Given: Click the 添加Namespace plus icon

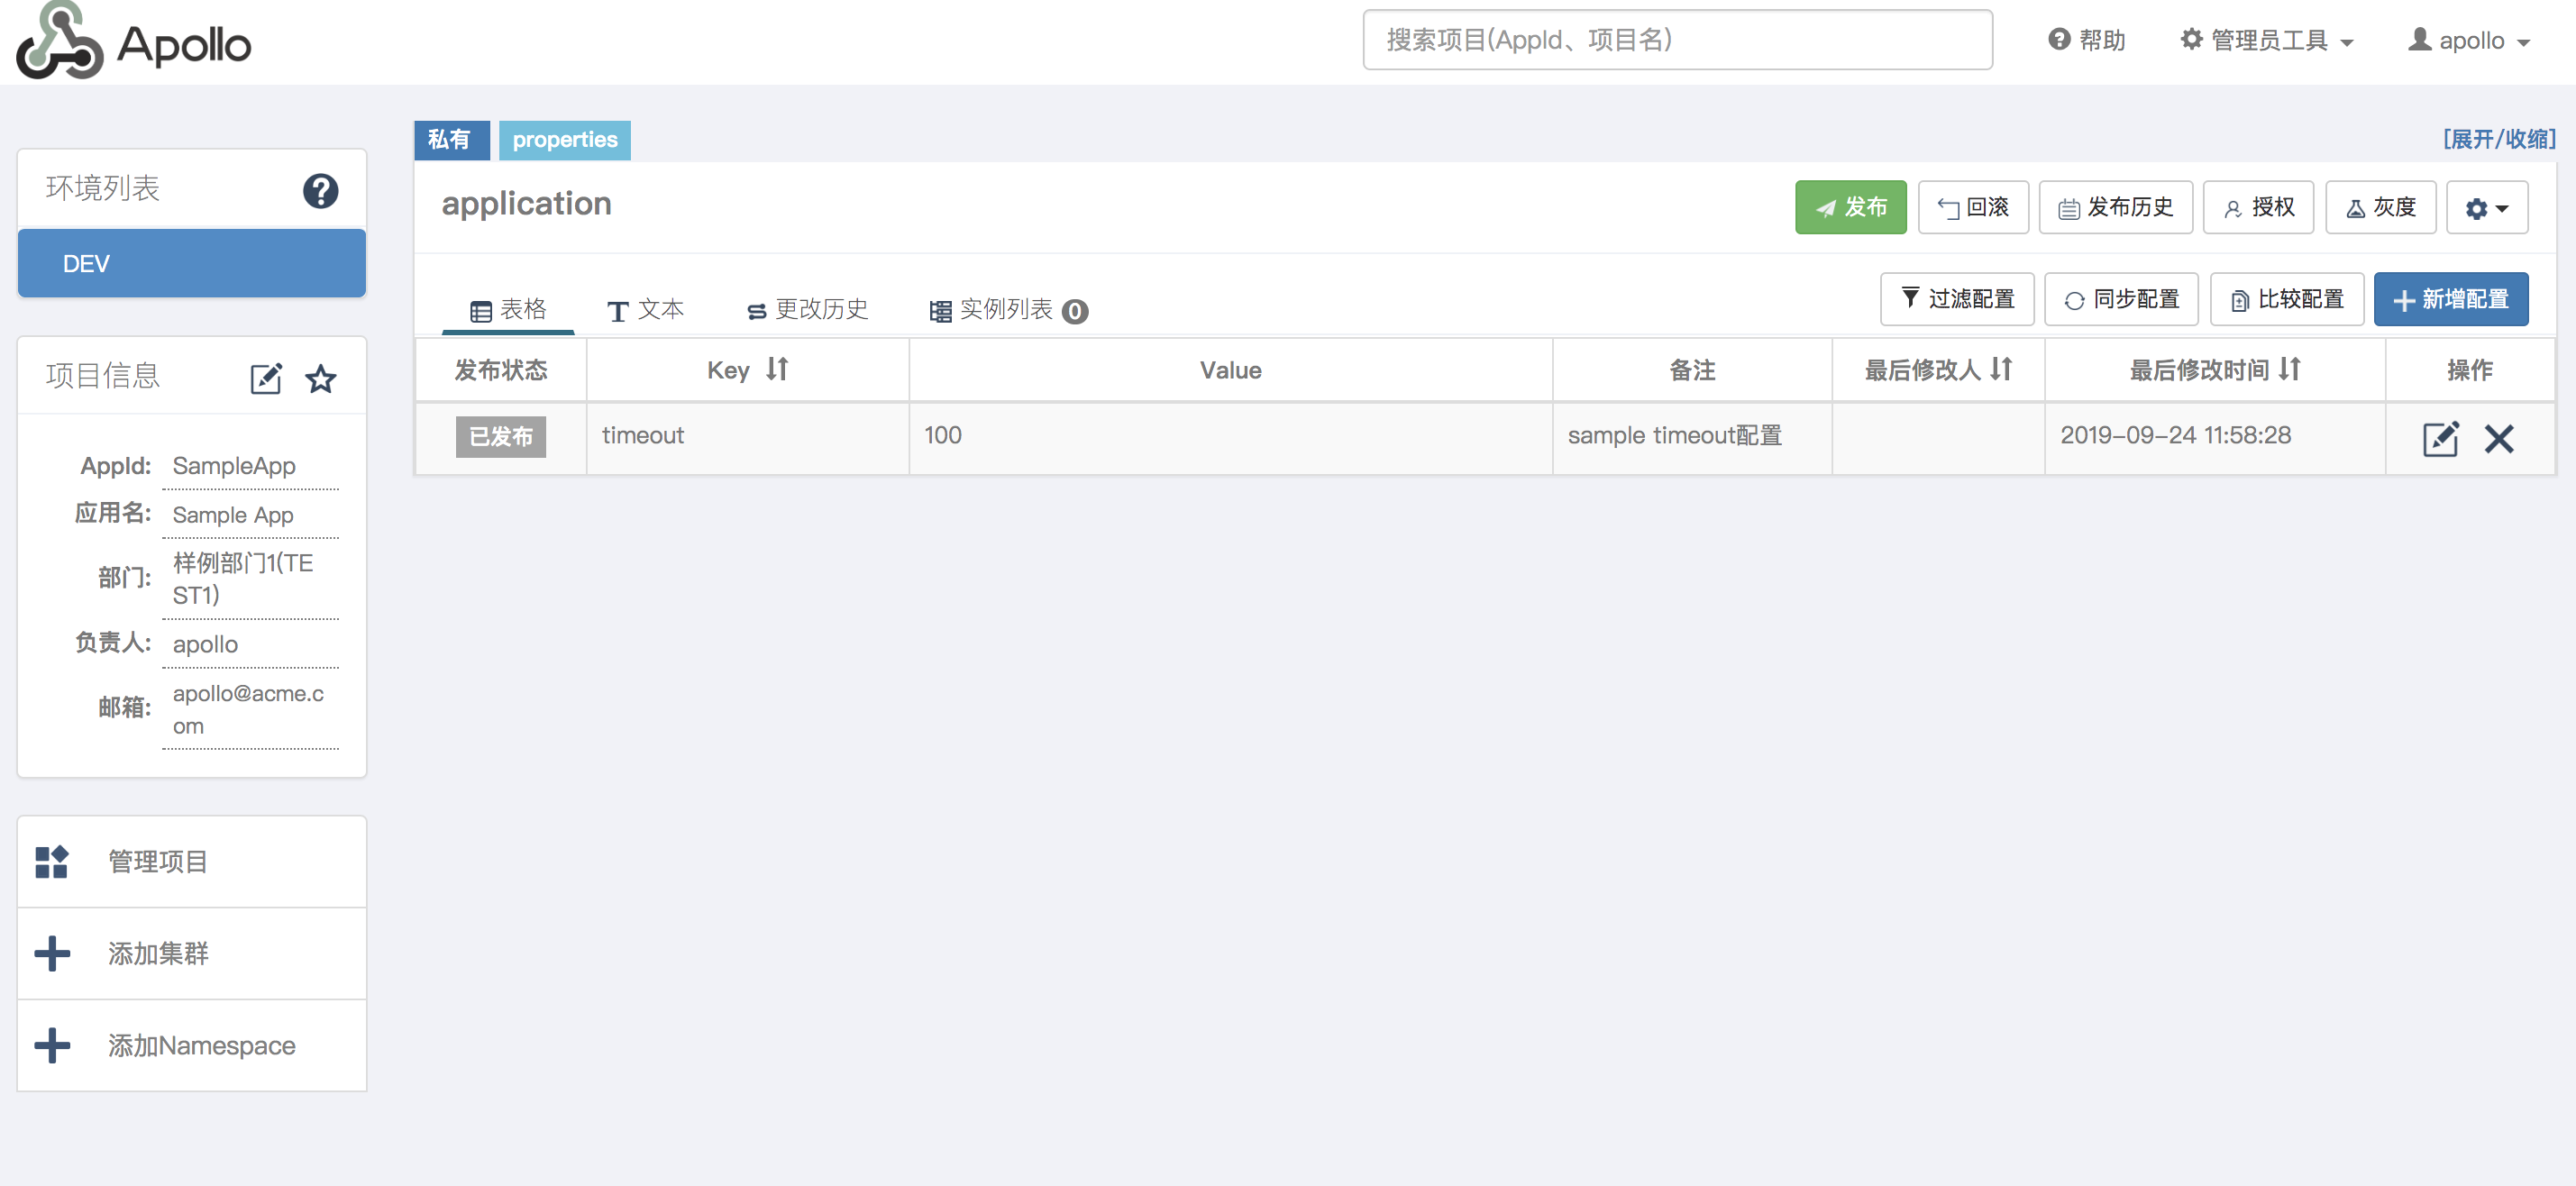Looking at the screenshot, I should pyautogui.click(x=52, y=1045).
